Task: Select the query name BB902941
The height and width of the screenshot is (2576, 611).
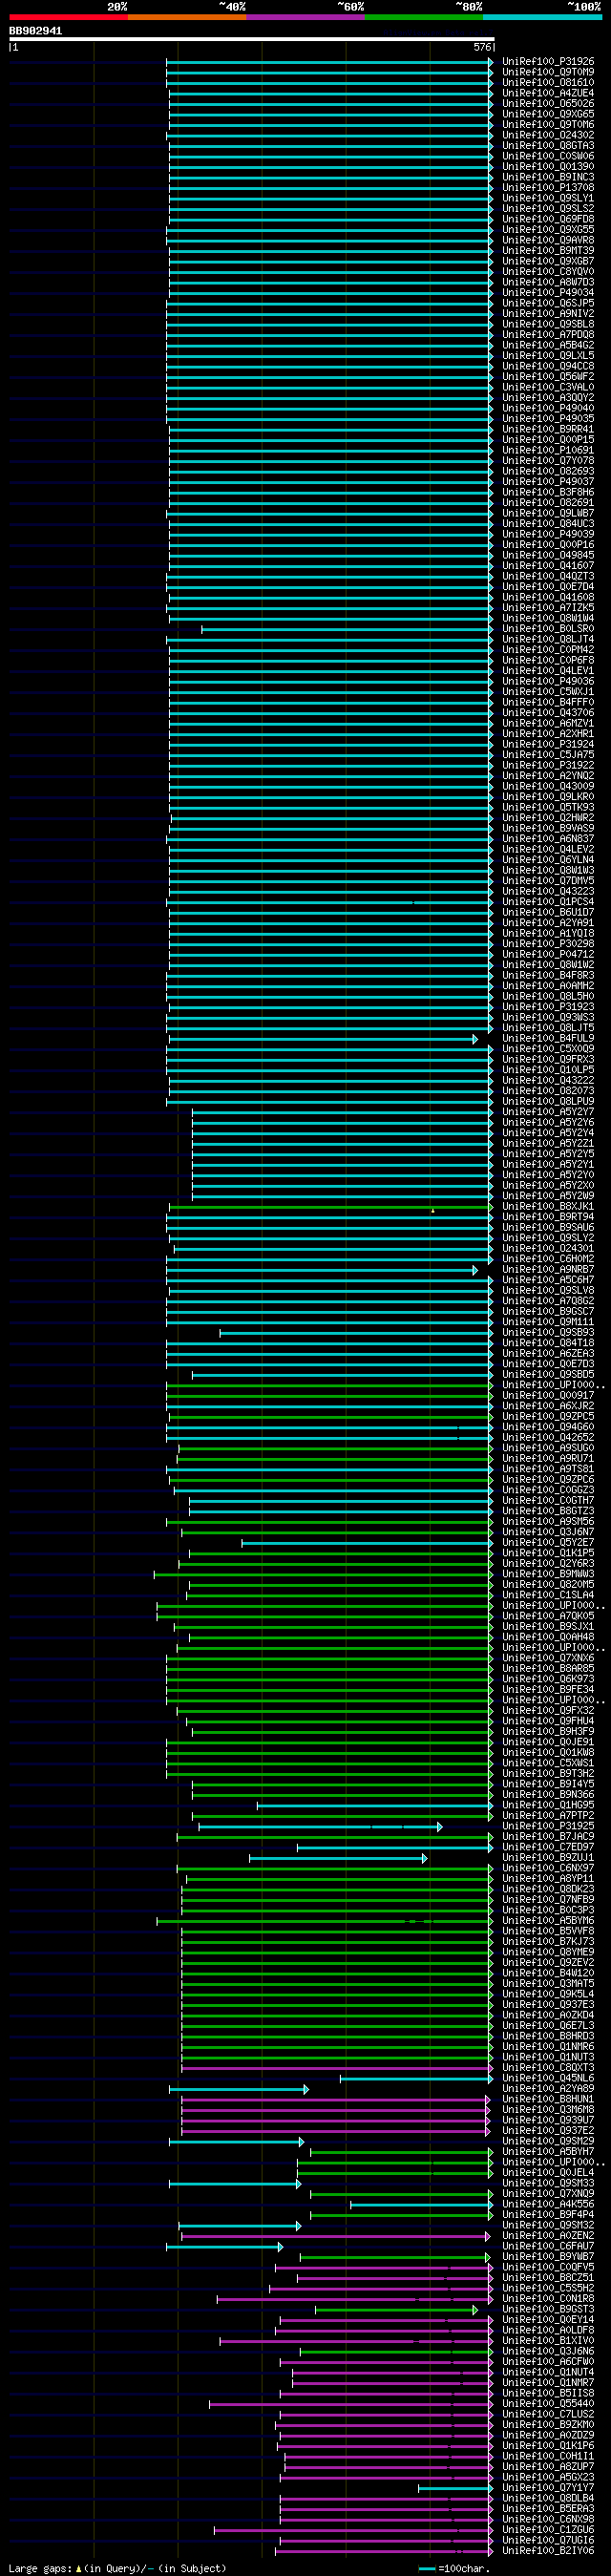Action: tap(35, 31)
